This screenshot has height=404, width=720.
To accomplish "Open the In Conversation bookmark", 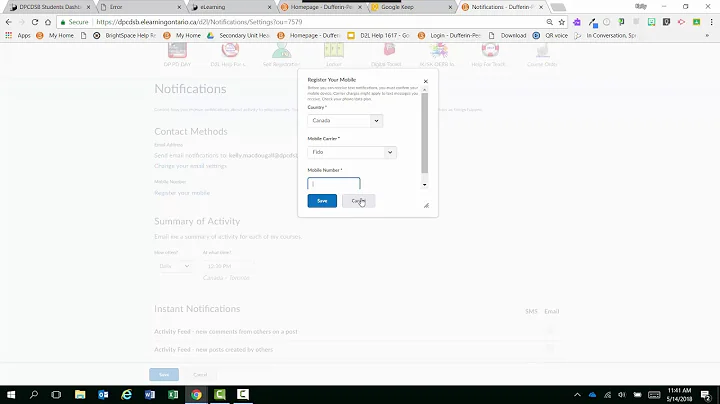I will pyautogui.click(x=605, y=35).
